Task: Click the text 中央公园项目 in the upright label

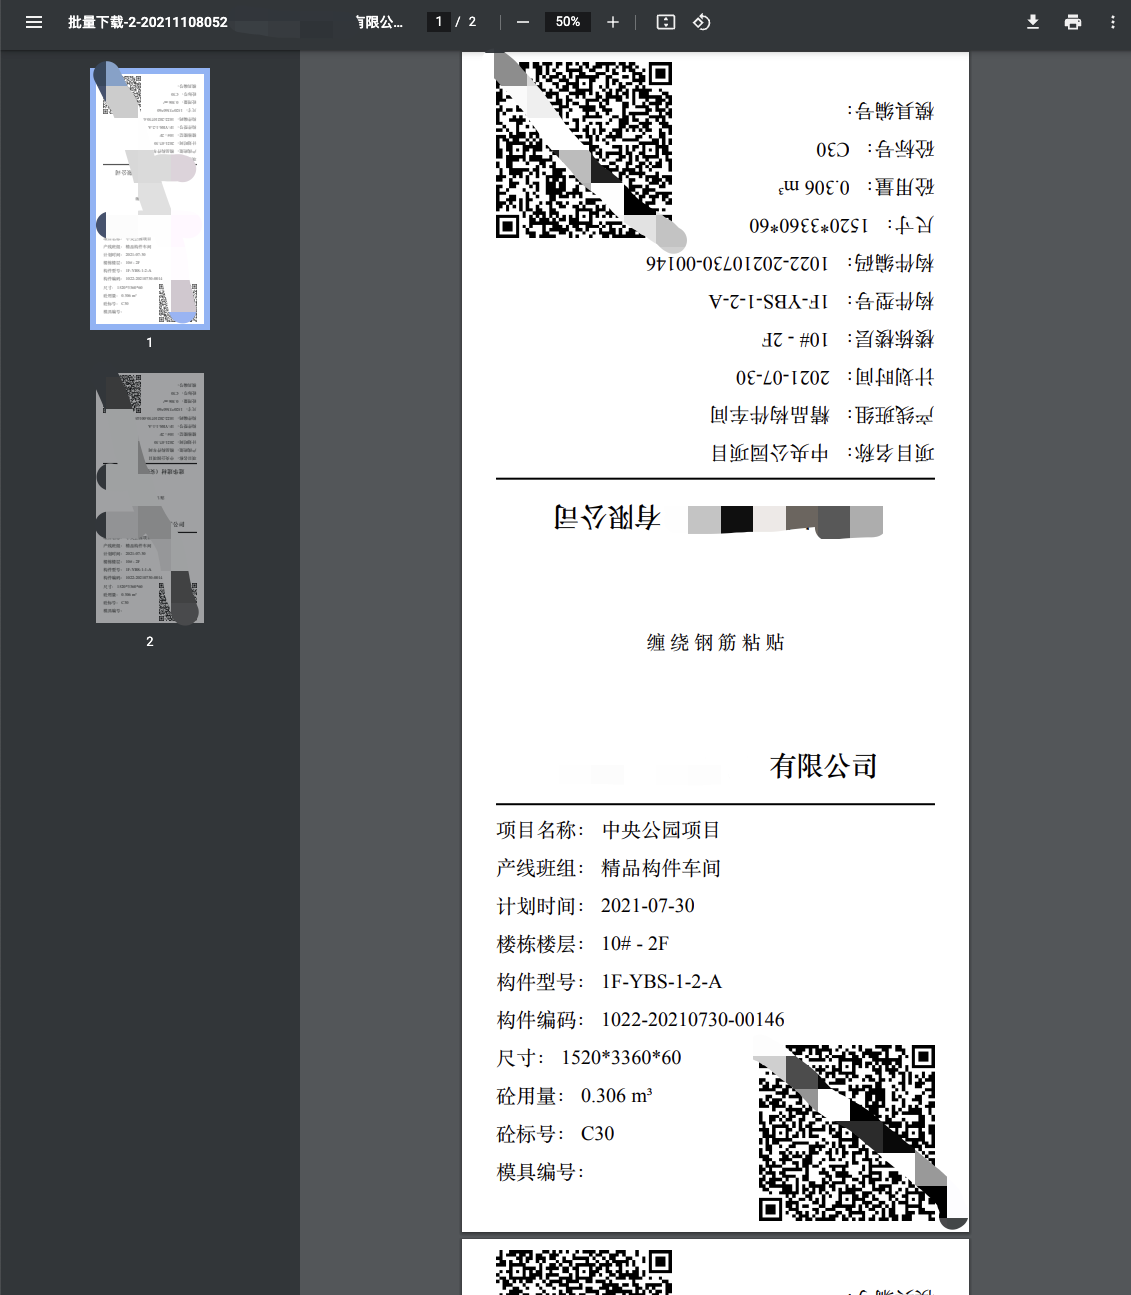Action: coord(661,830)
